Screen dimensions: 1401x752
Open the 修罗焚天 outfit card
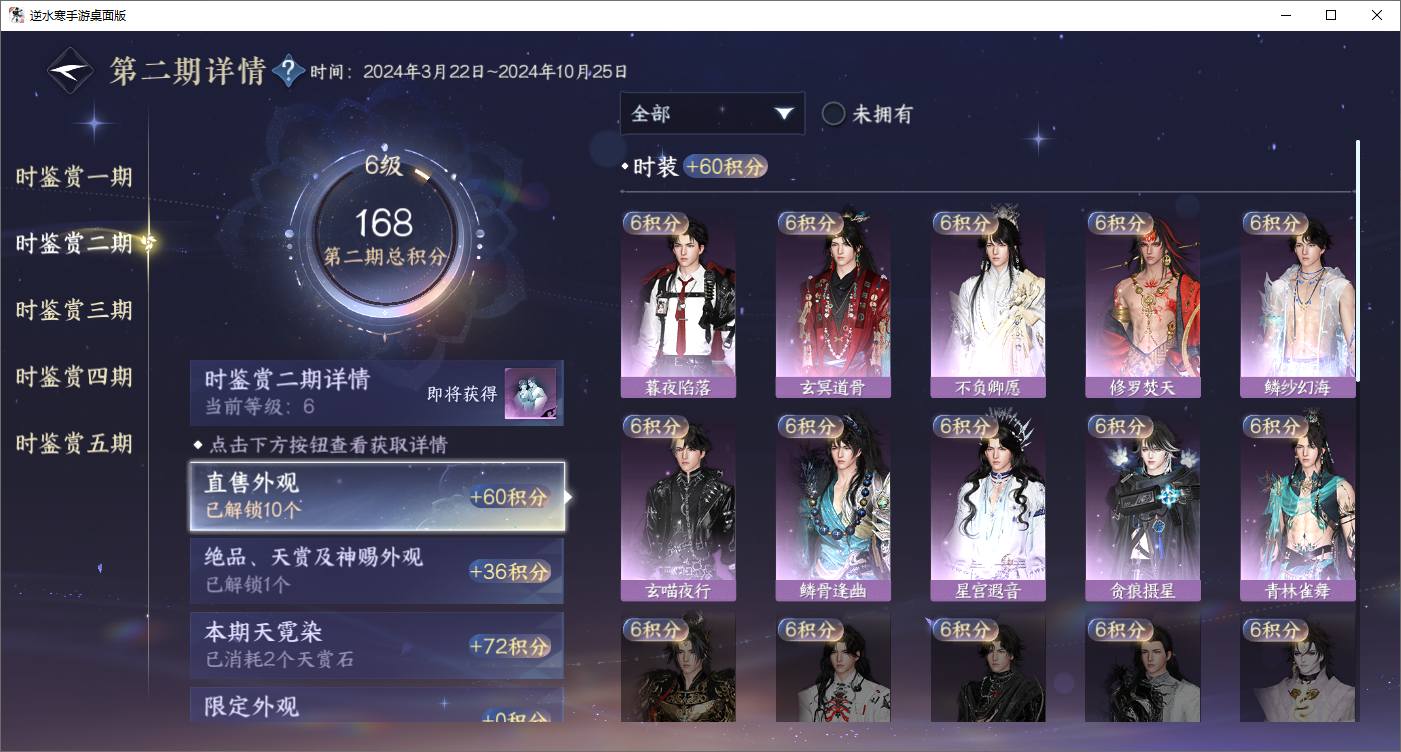pyautogui.click(x=1143, y=304)
